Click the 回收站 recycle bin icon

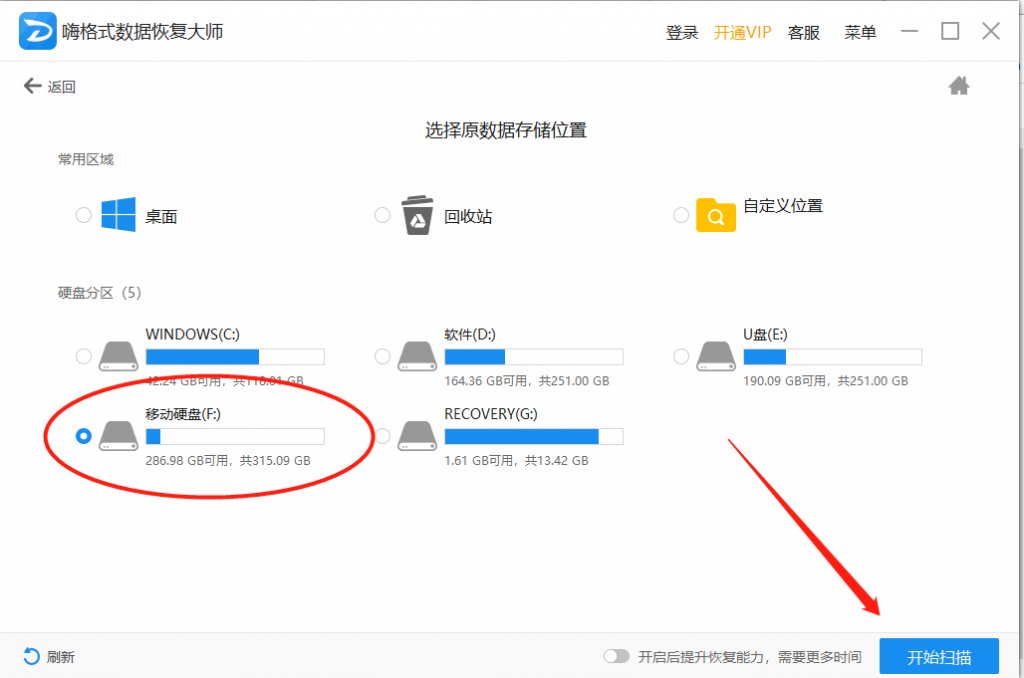(x=417, y=213)
